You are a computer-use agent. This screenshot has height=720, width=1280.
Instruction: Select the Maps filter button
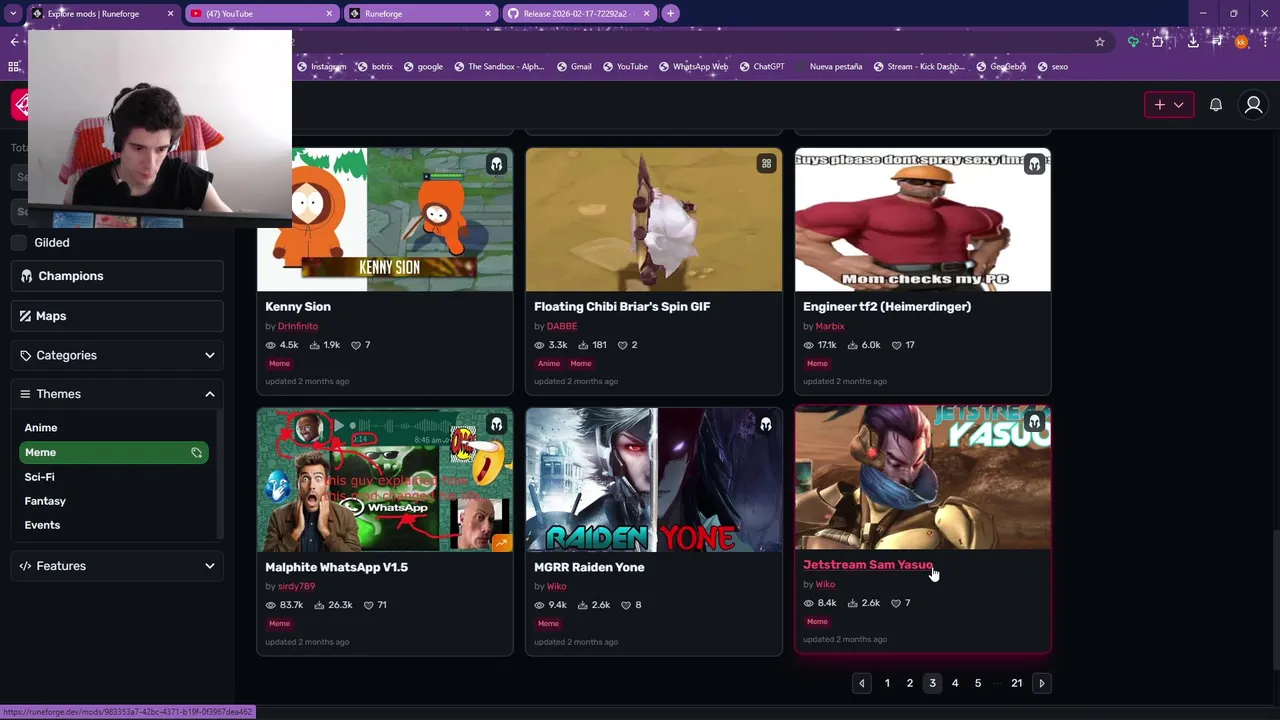click(117, 316)
